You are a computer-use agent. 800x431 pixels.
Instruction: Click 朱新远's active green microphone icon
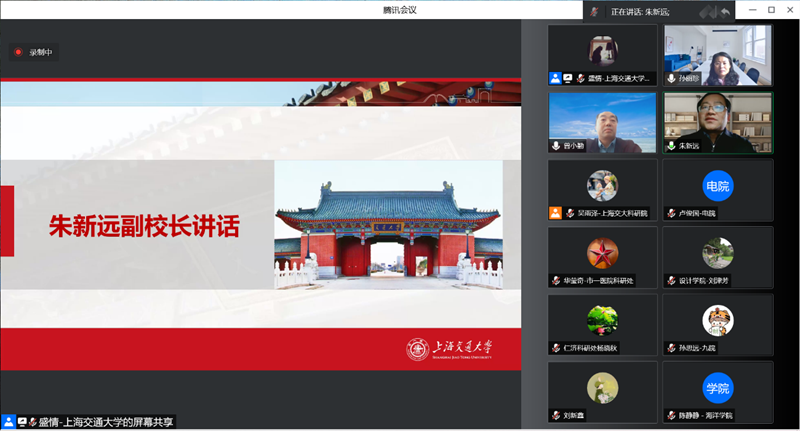[671, 146]
